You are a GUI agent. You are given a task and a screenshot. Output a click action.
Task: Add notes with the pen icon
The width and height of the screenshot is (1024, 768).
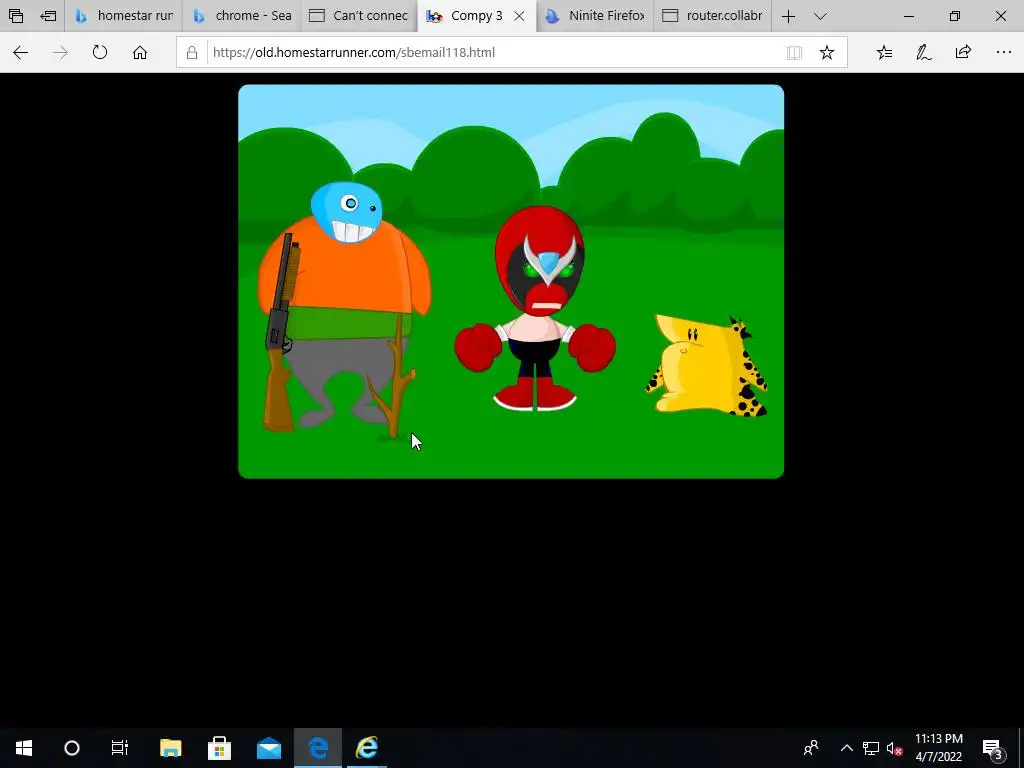pos(924,52)
